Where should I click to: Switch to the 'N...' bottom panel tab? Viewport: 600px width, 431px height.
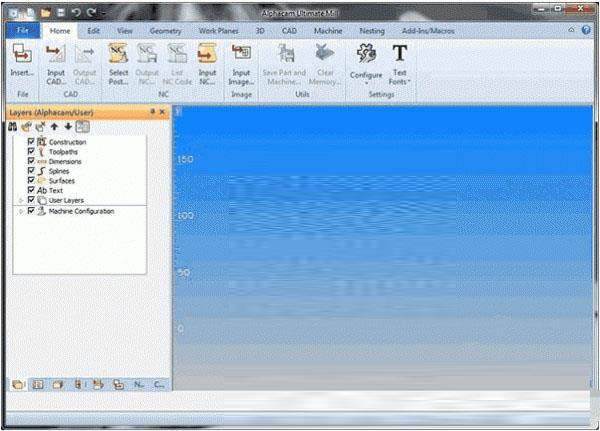[139, 384]
